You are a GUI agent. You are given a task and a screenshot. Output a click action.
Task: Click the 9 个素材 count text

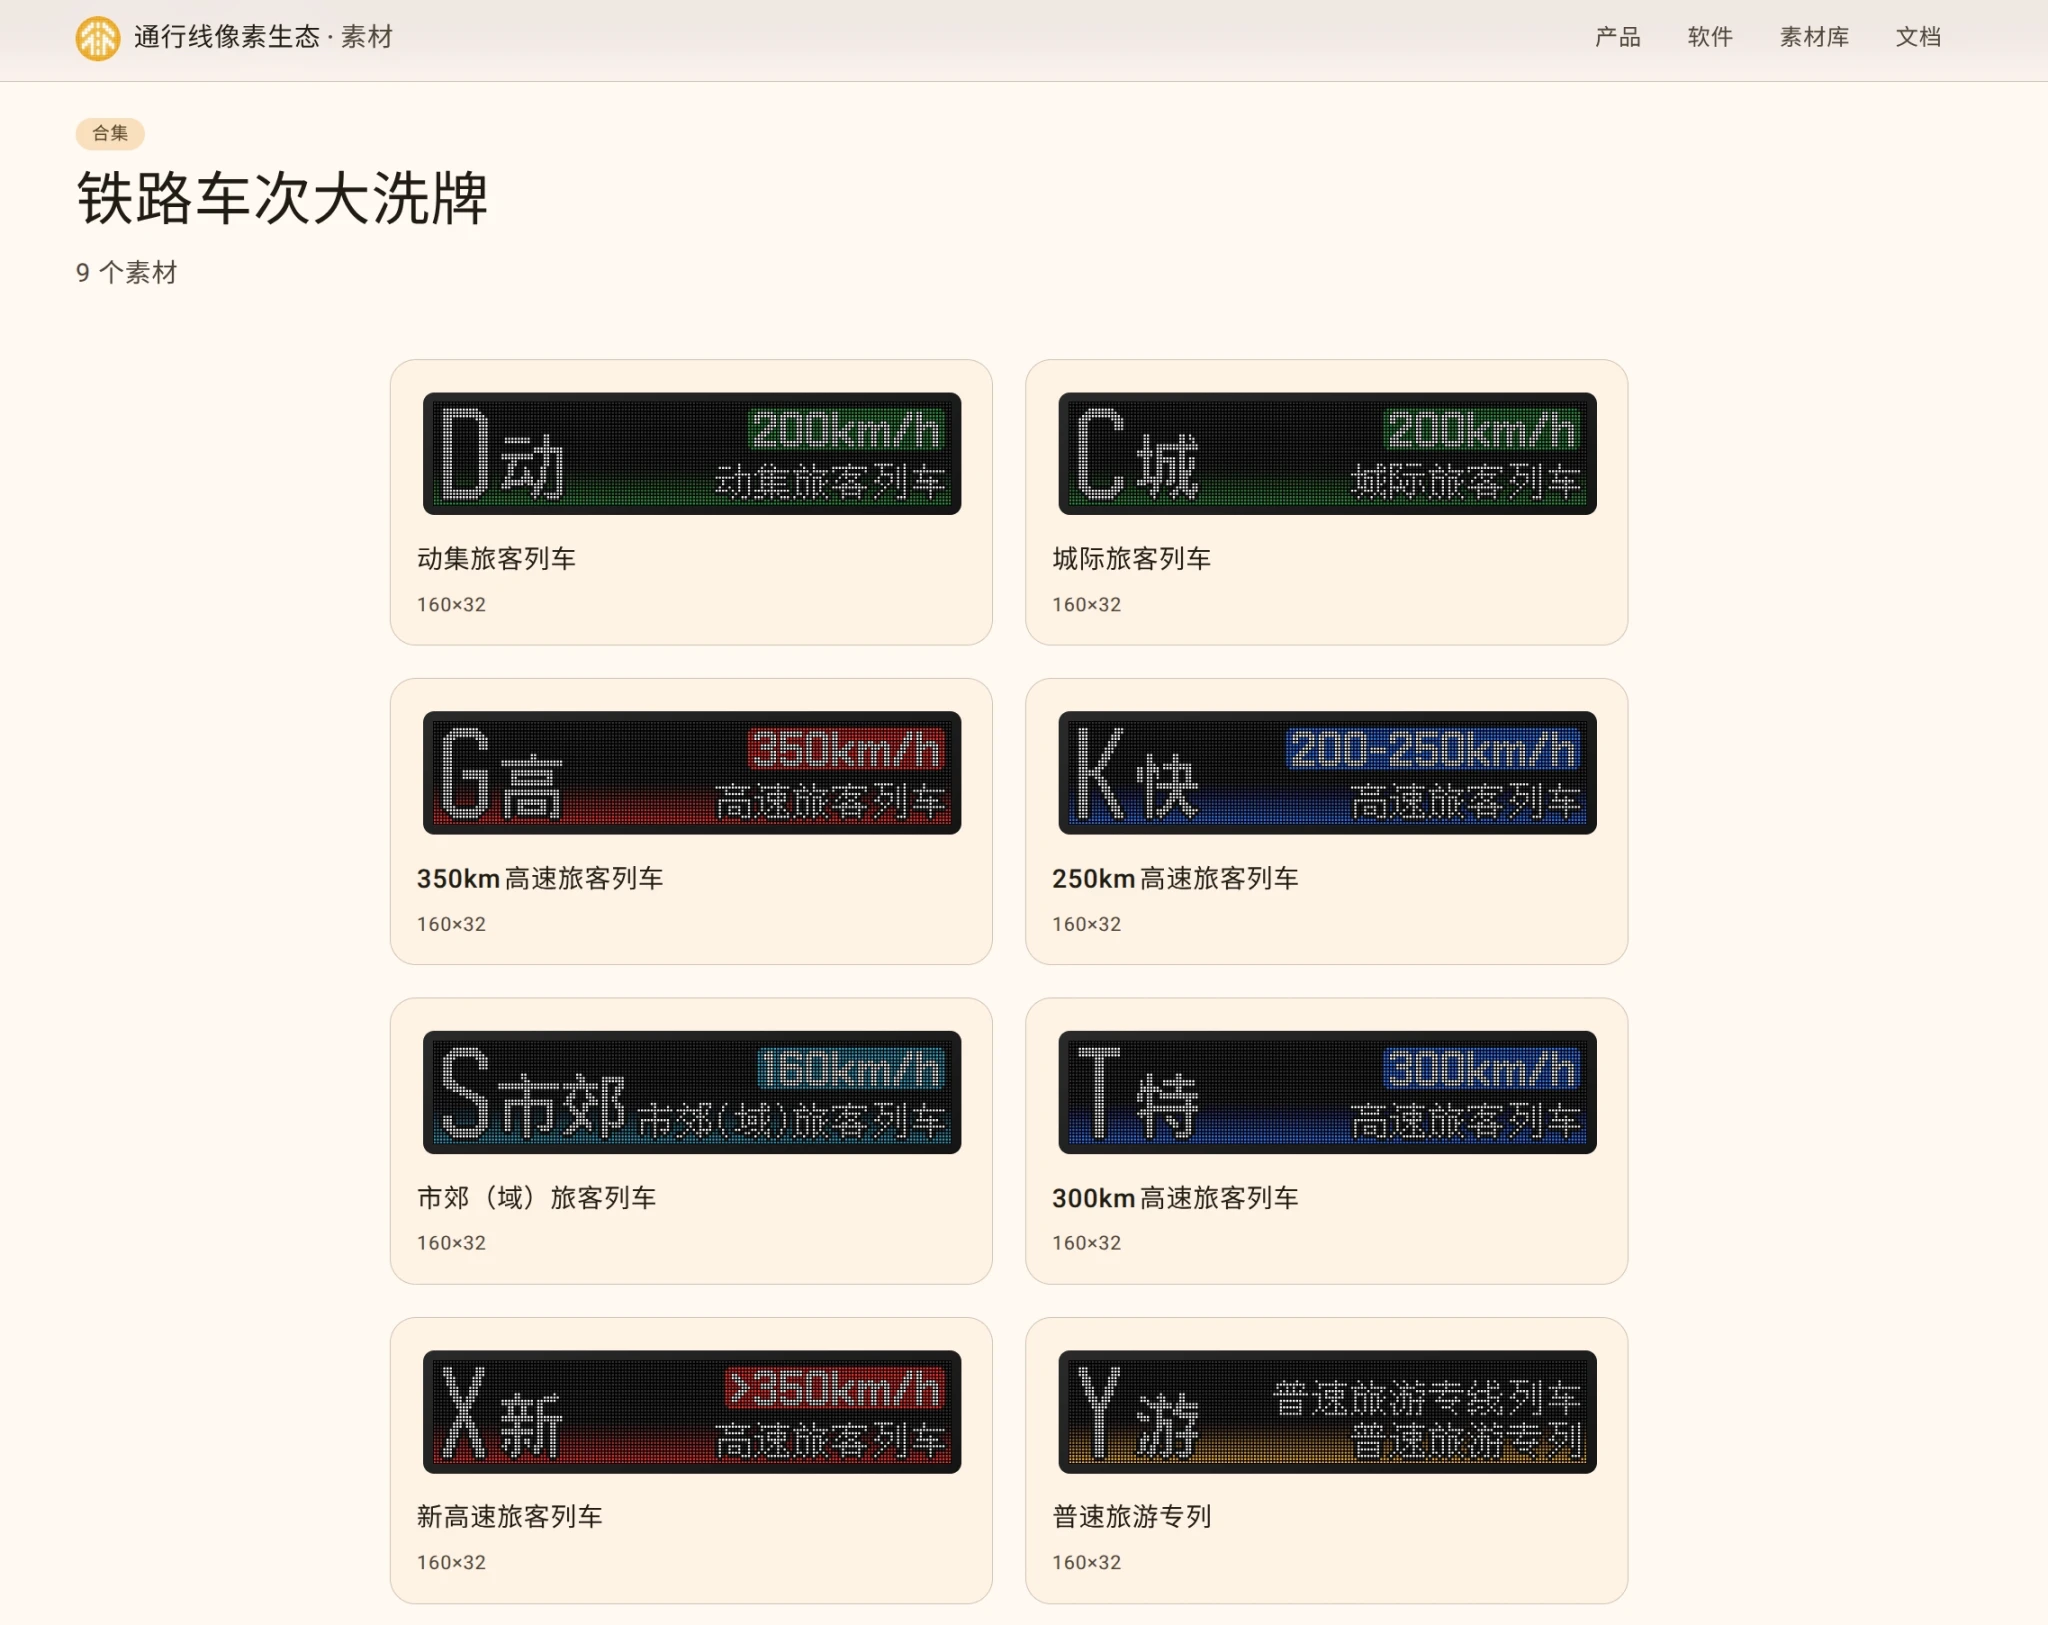pos(126,272)
